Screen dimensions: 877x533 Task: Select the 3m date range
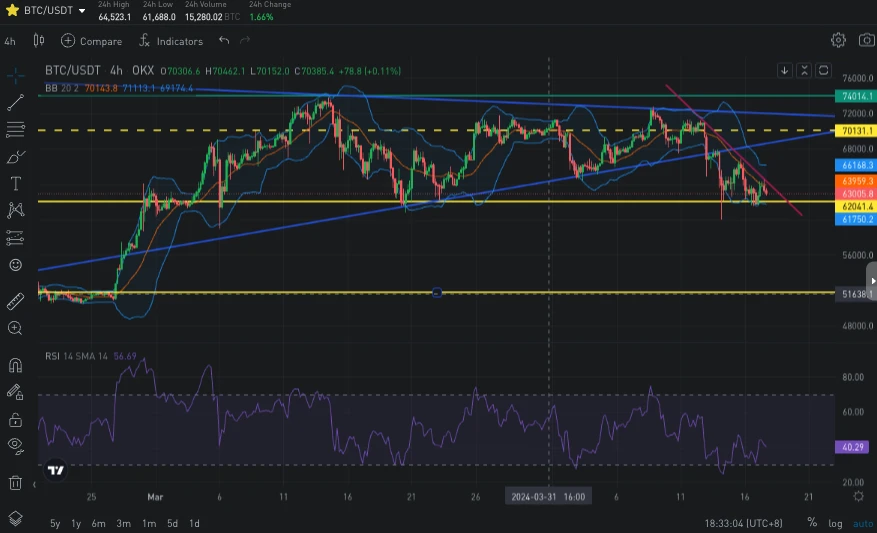[x=124, y=523]
